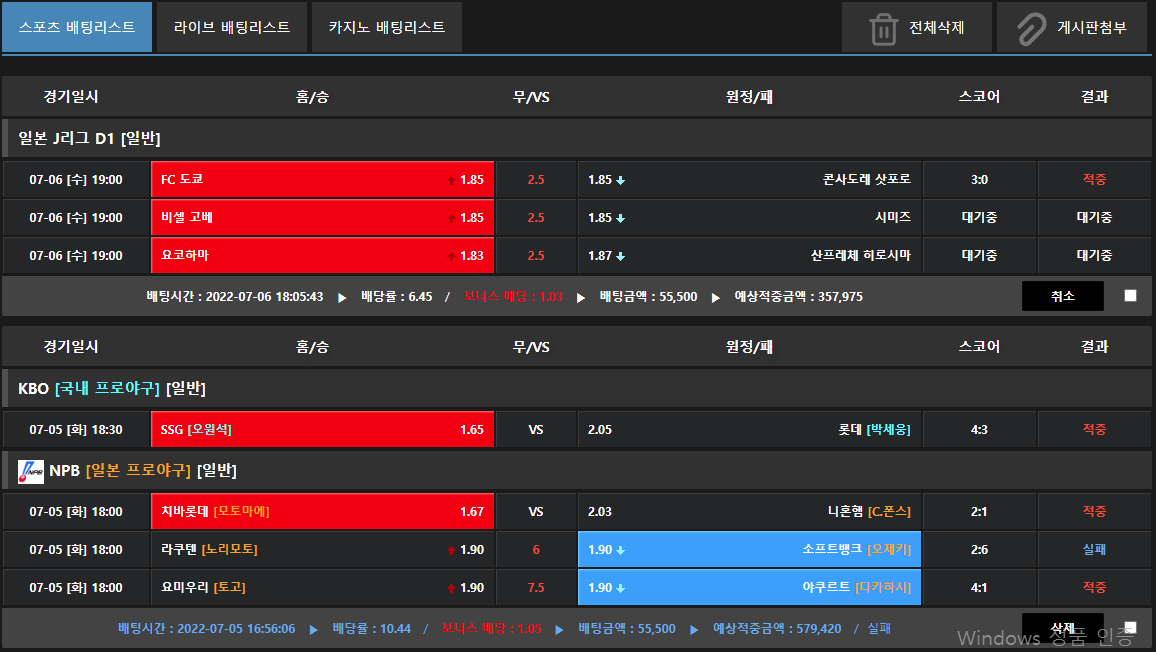Click the triangle icon before 배당률 10.44
The height and width of the screenshot is (652, 1156).
click(314, 630)
